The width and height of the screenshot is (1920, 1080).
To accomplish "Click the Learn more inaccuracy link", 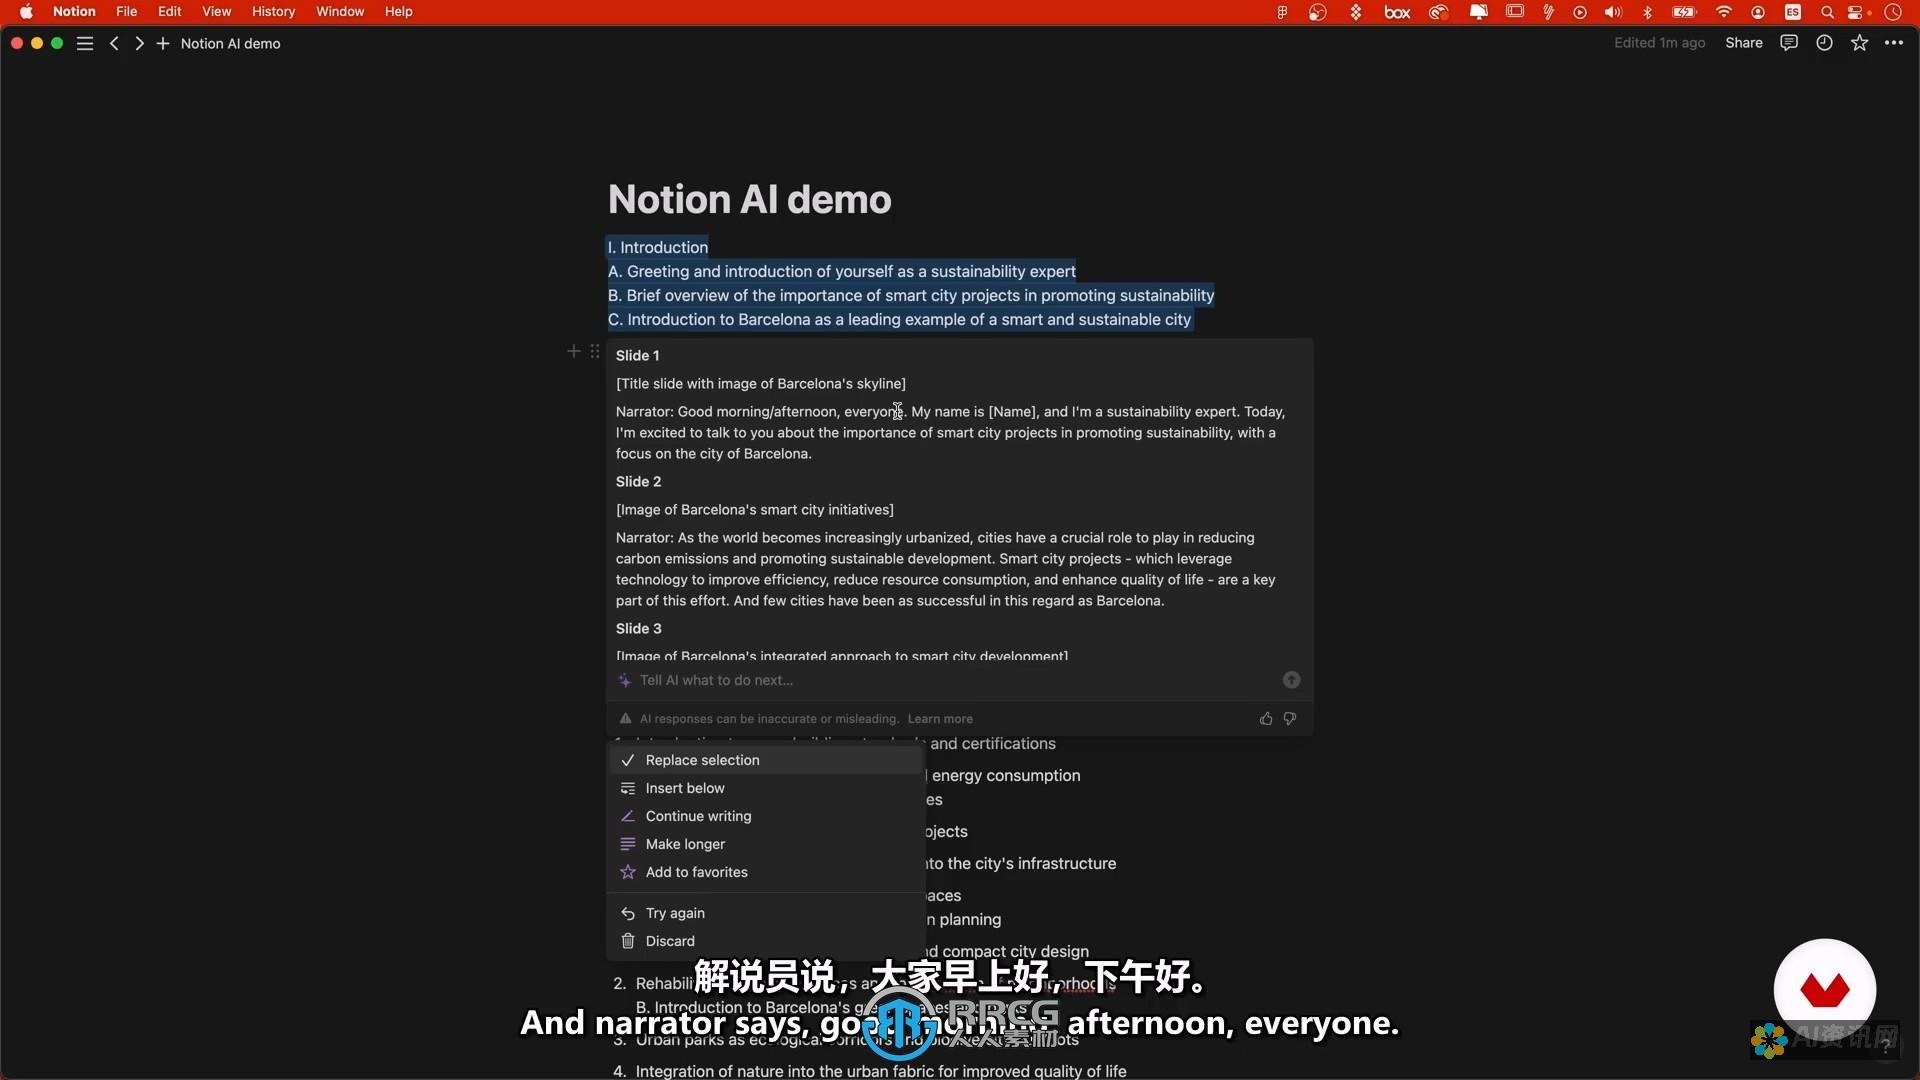I will tap(939, 717).
